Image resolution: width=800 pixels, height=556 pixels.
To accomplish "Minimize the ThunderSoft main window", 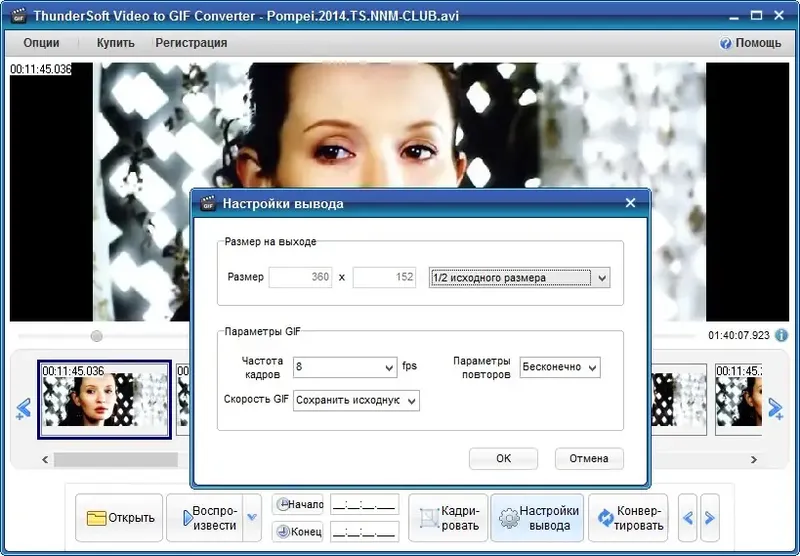I will [734, 16].
